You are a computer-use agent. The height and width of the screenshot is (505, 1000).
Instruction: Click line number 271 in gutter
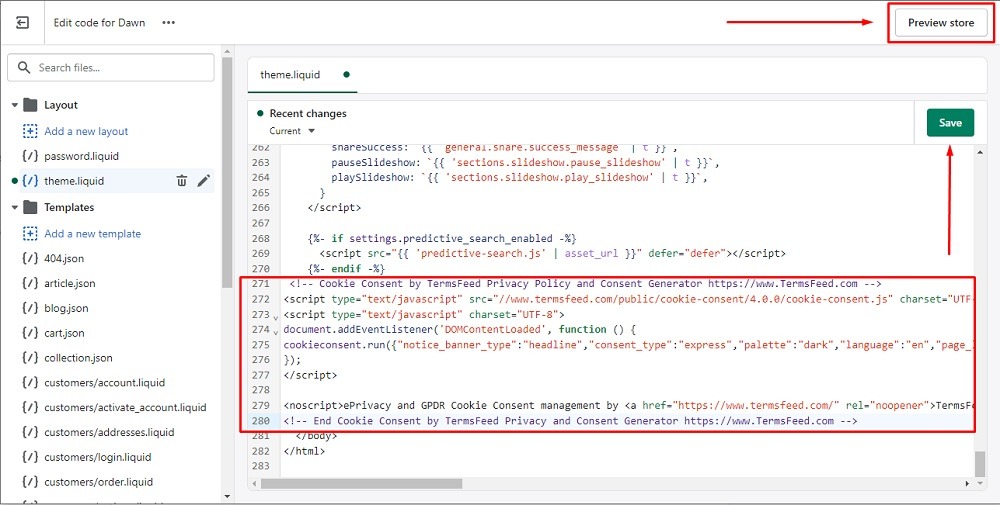(x=261, y=284)
